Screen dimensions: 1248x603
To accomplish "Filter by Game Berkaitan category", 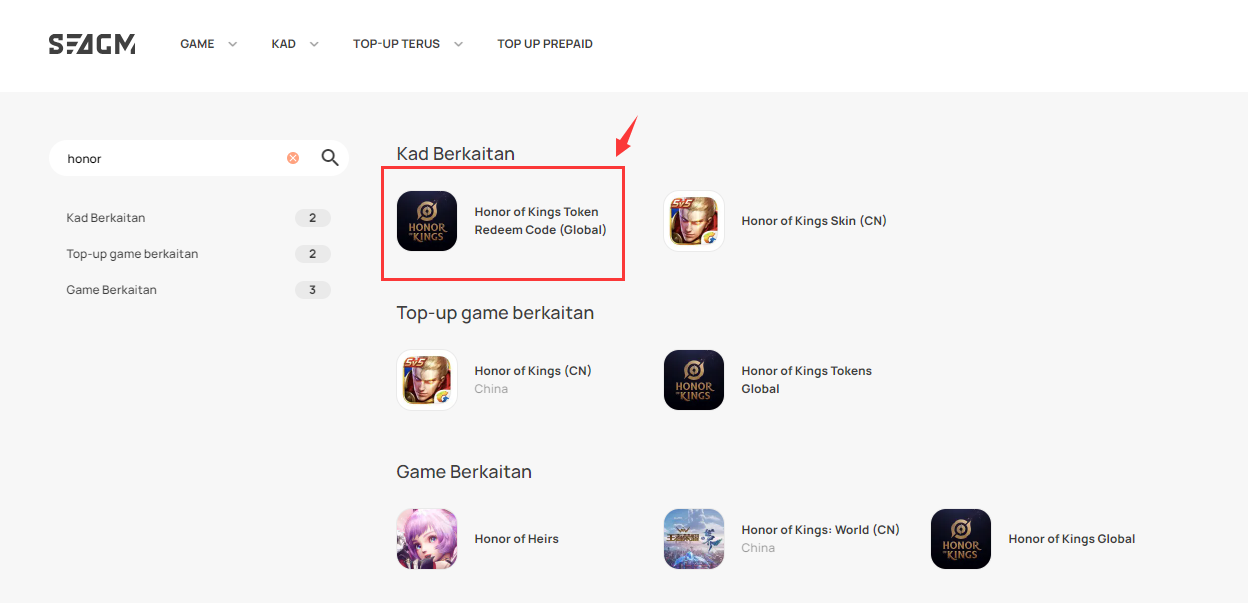I will (x=198, y=290).
